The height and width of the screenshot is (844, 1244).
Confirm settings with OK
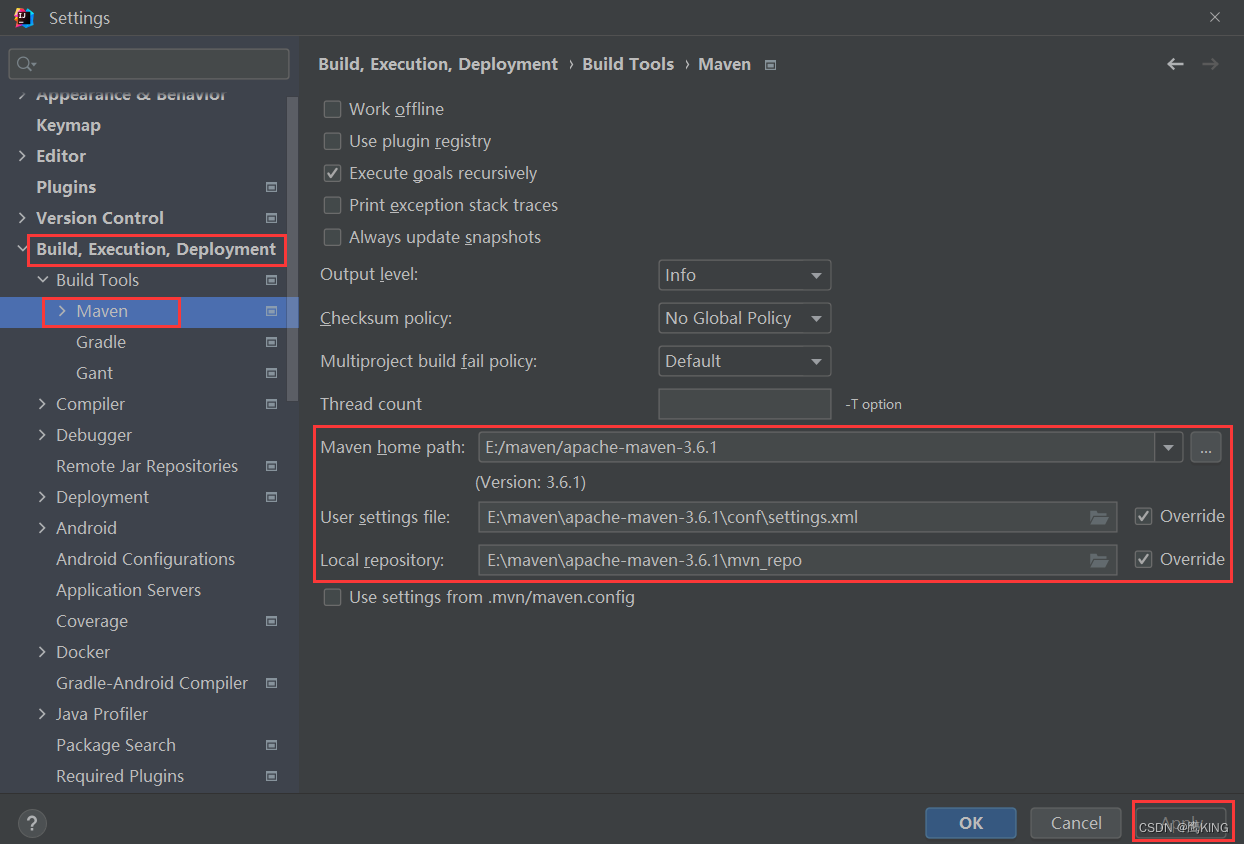click(x=969, y=822)
